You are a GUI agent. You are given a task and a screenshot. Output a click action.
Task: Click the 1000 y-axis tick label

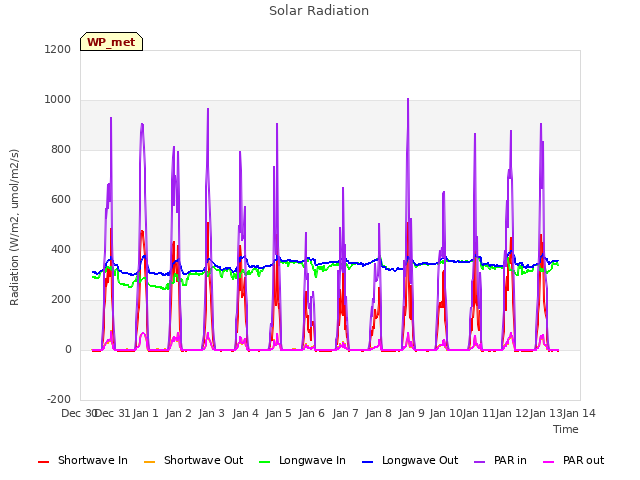[x=58, y=100]
